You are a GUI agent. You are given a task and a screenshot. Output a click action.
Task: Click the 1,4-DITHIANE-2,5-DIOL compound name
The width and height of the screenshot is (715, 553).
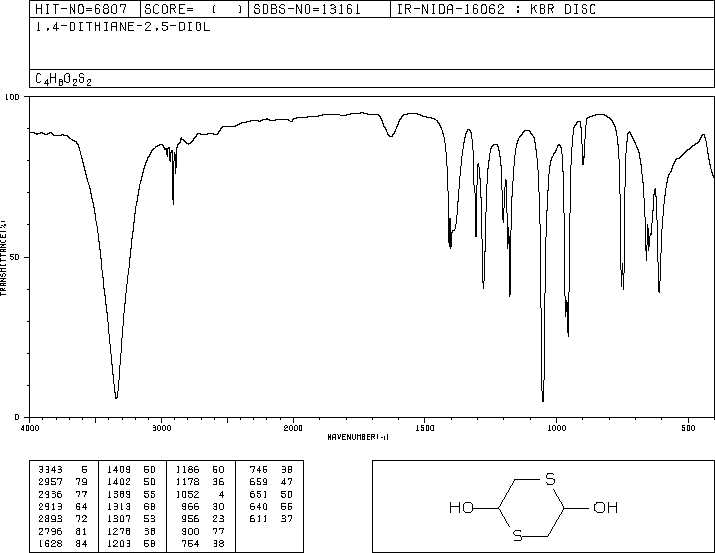pyautogui.click(x=123, y=27)
